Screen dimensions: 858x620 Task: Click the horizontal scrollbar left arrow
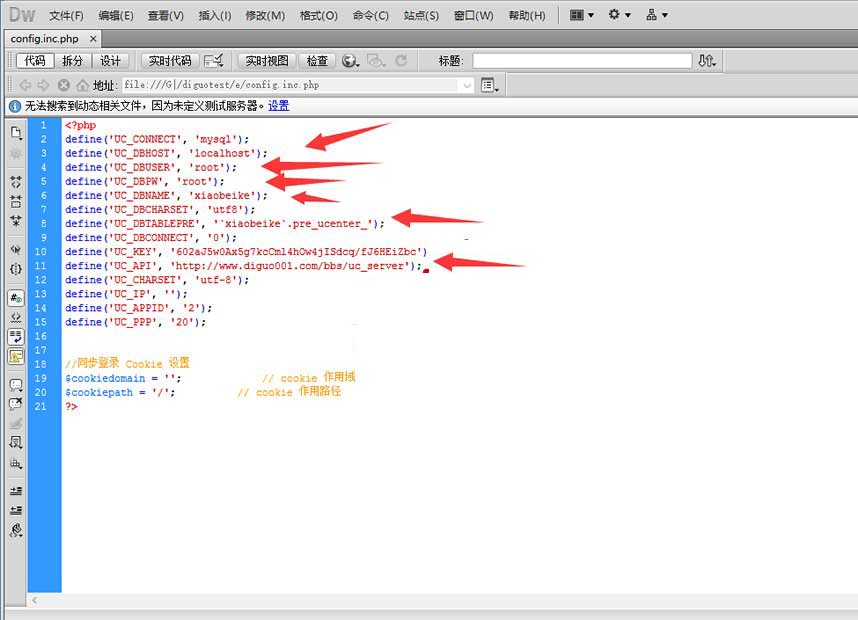(36, 601)
